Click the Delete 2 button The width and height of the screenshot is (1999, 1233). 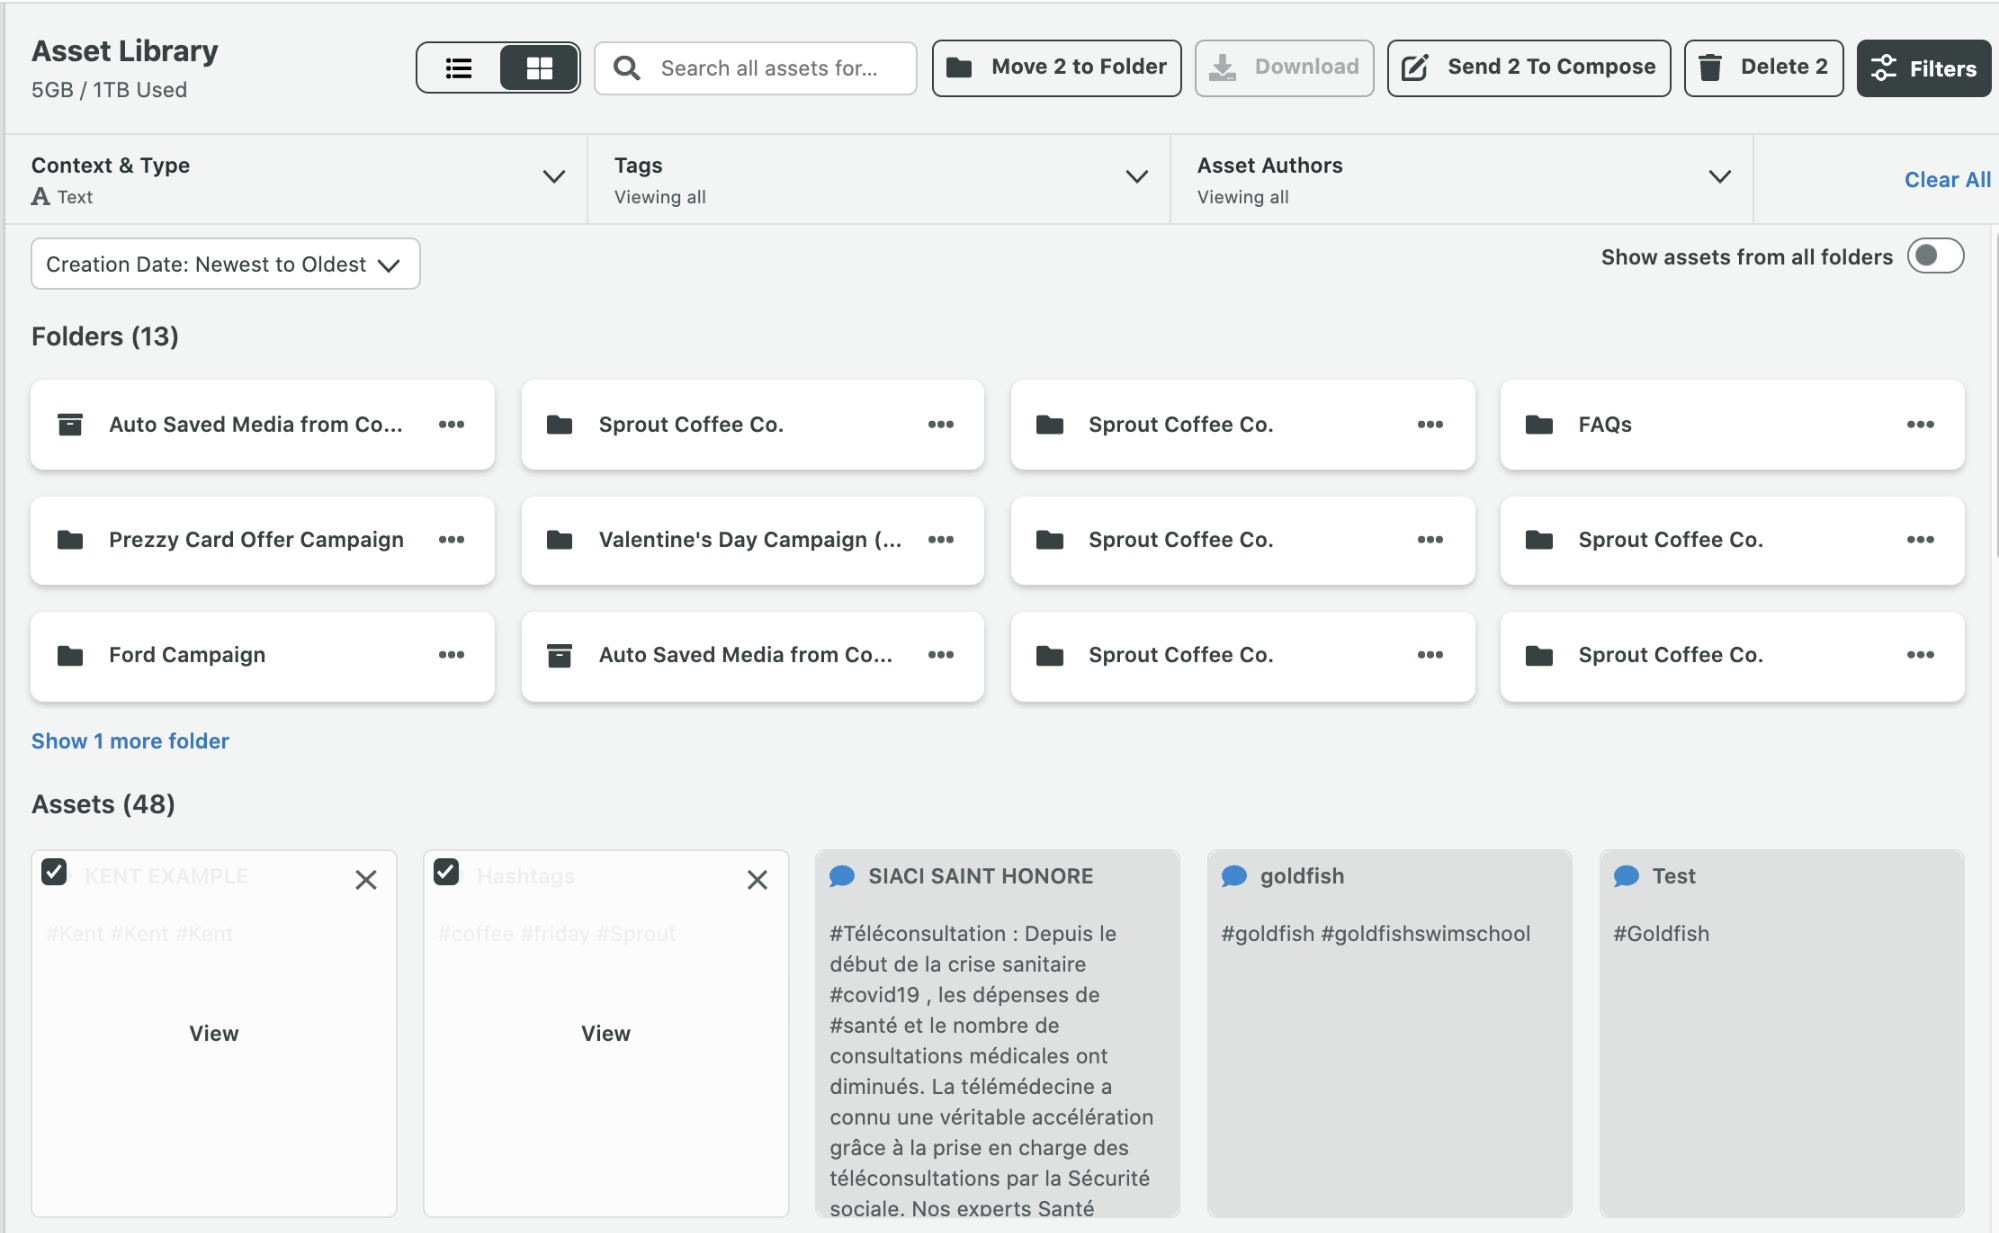pos(1763,68)
